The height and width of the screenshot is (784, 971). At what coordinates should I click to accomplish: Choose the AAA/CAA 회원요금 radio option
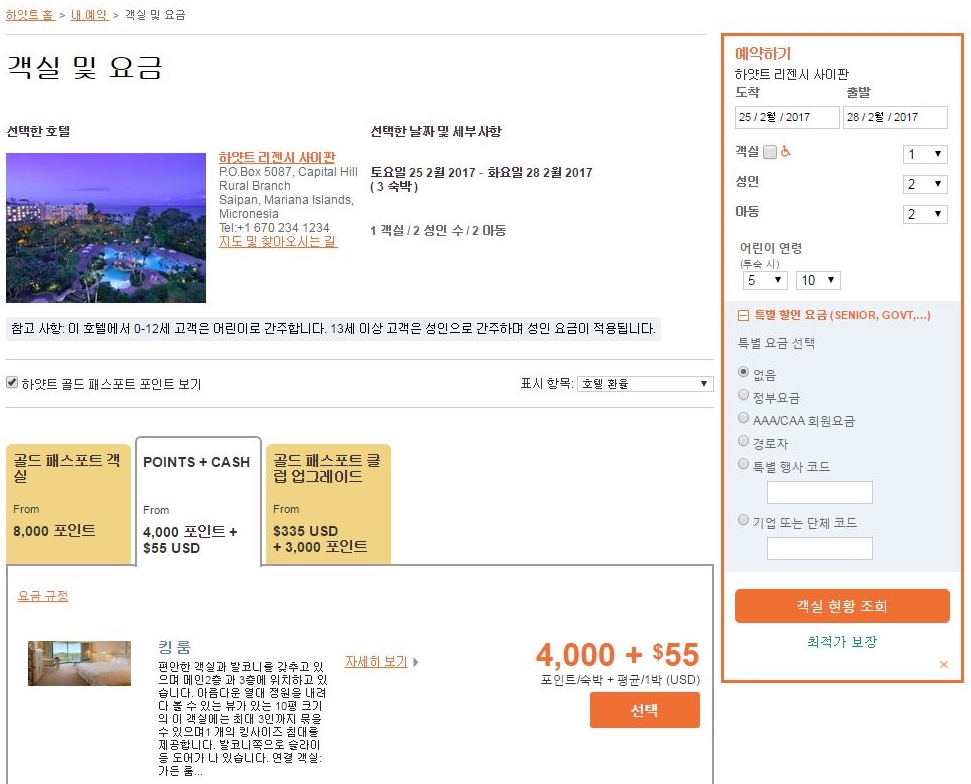point(744,418)
